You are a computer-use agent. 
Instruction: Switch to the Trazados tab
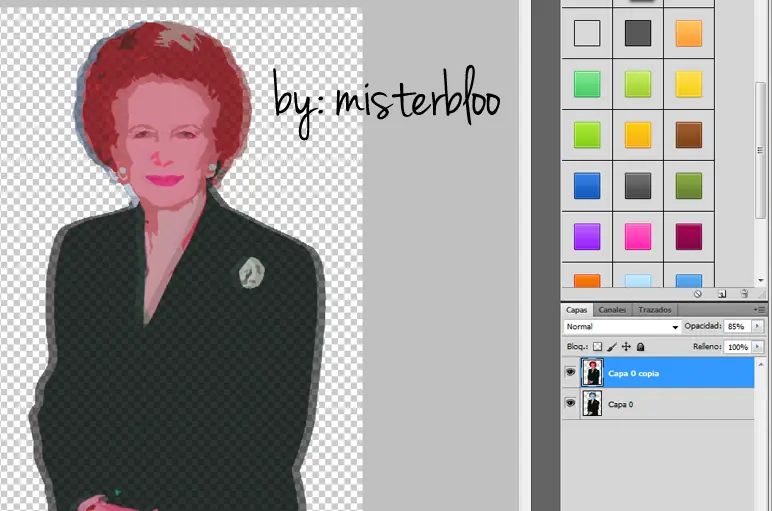[655, 310]
